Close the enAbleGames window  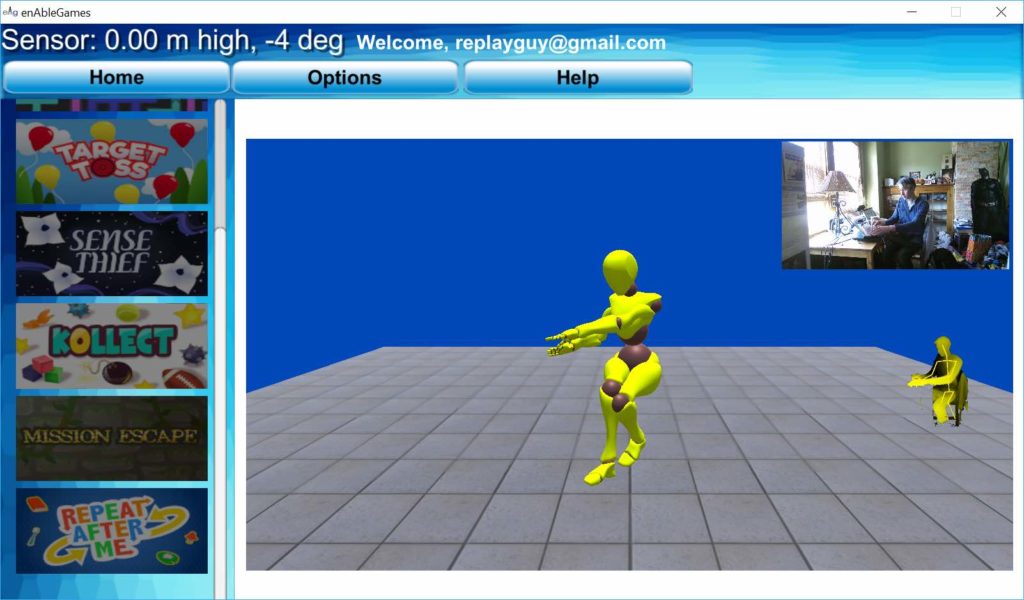click(x=1001, y=12)
